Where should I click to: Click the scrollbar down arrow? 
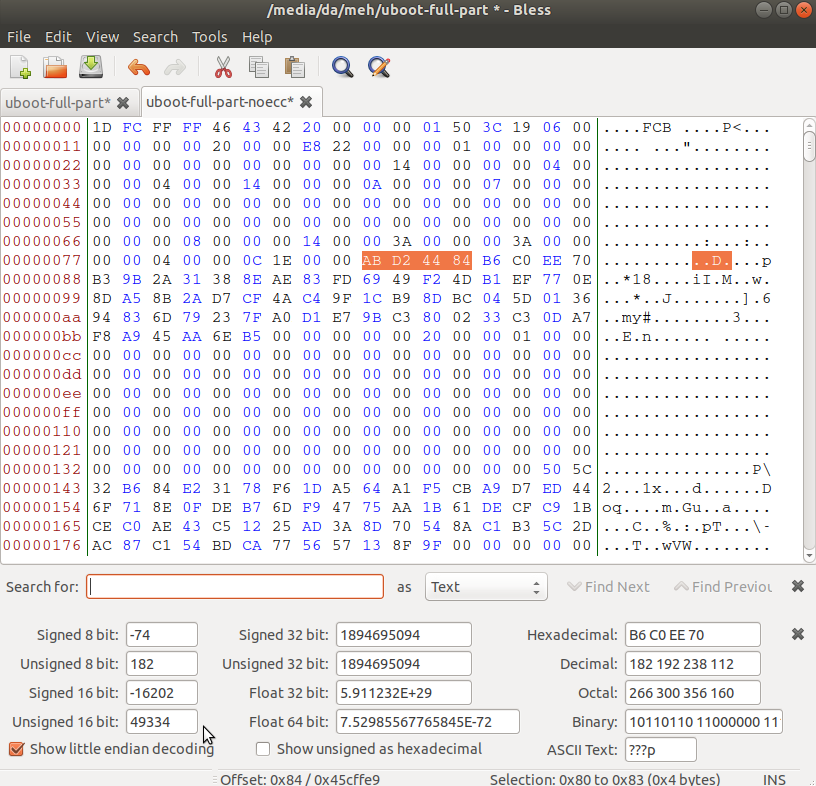pos(809,556)
